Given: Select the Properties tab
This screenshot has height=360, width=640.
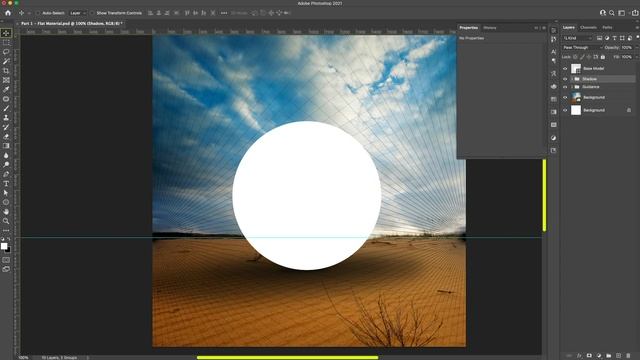Looking at the screenshot, I should pos(469,28).
